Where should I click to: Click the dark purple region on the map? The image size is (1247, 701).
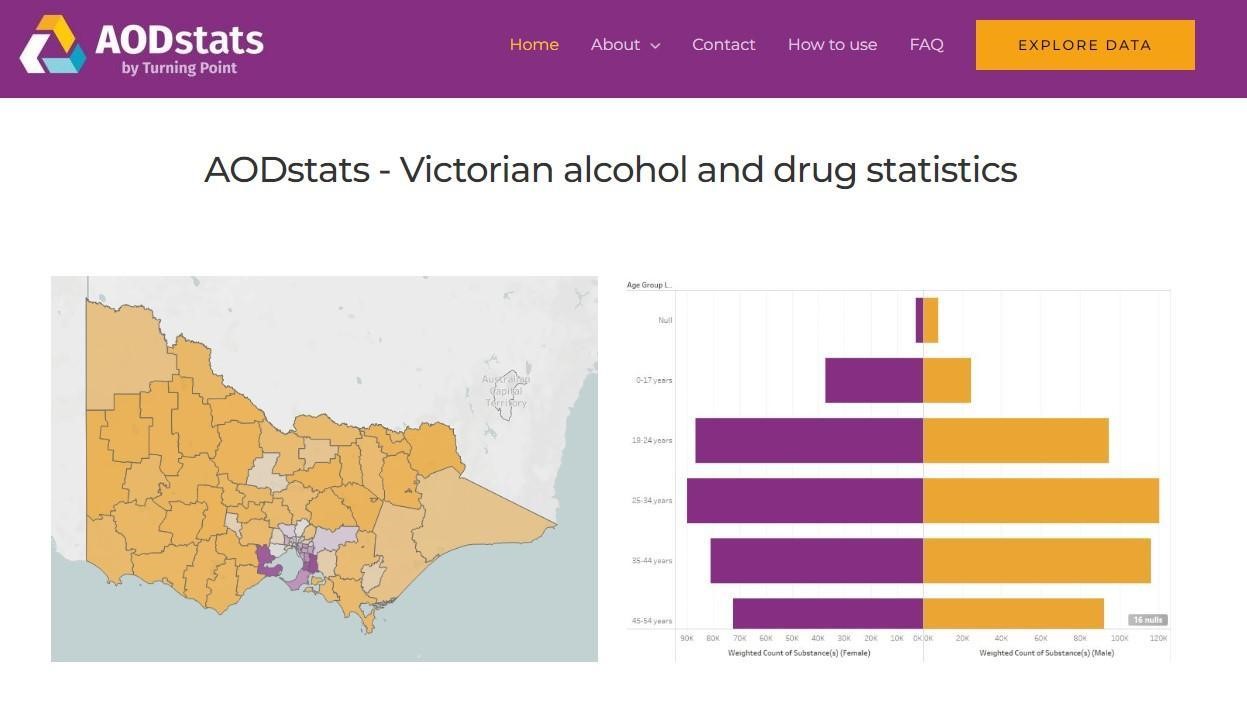tap(265, 558)
